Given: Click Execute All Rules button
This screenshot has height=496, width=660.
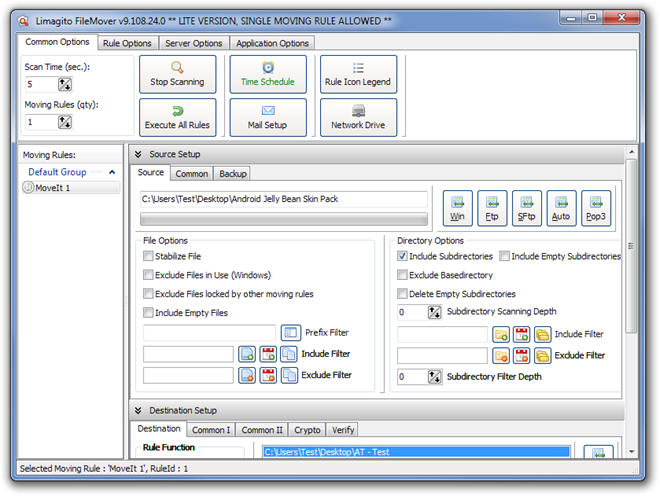Looking at the screenshot, I should (178, 117).
